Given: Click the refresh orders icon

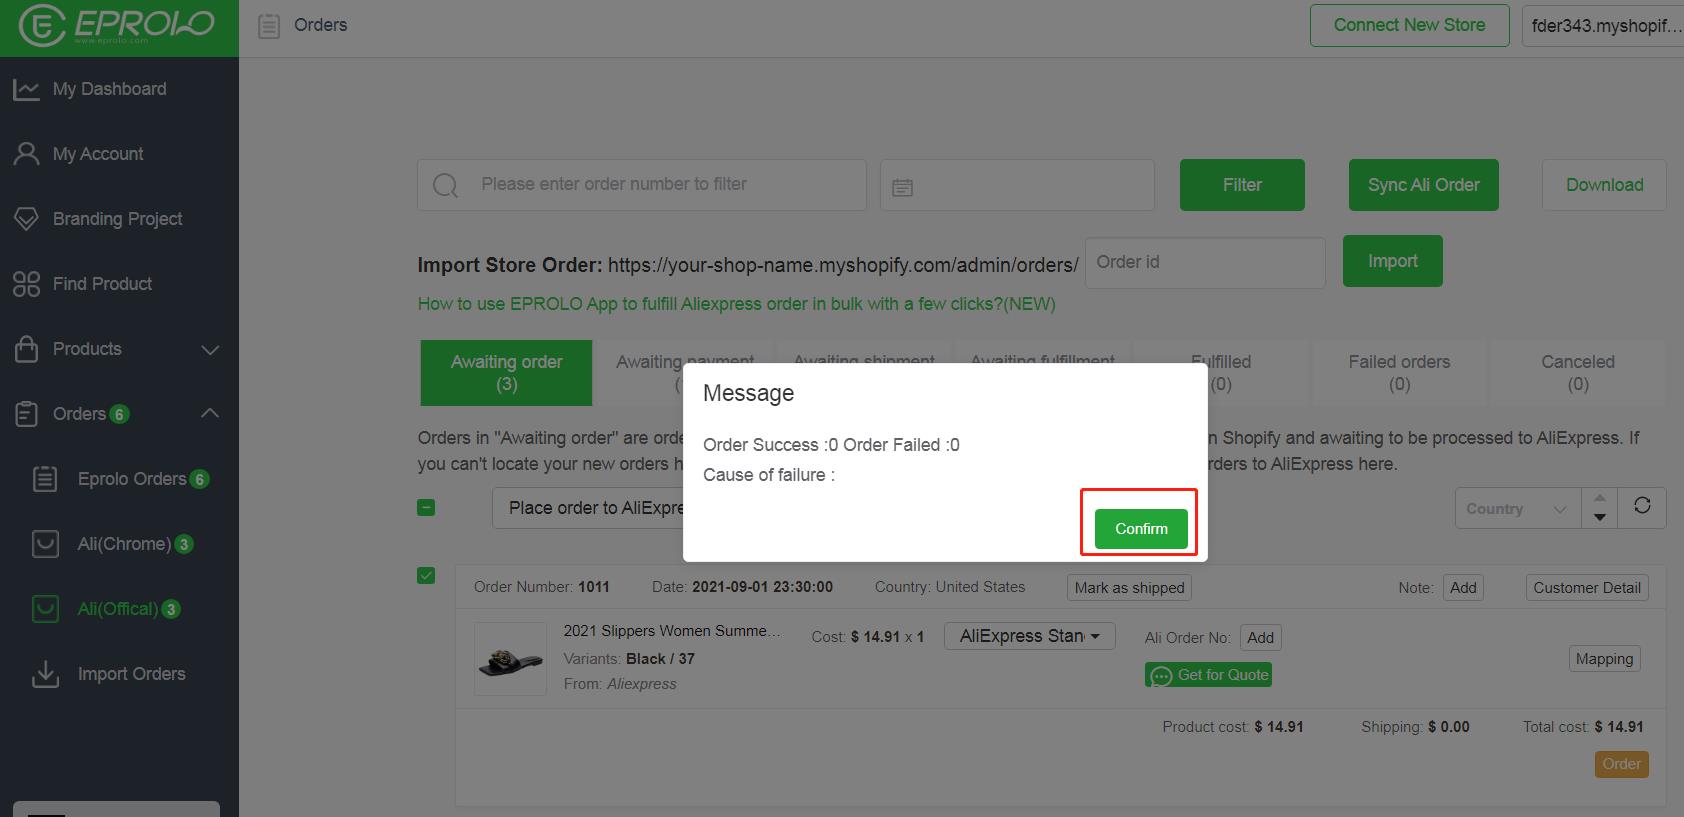Looking at the screenshot, I should [x=1642, y=505].
